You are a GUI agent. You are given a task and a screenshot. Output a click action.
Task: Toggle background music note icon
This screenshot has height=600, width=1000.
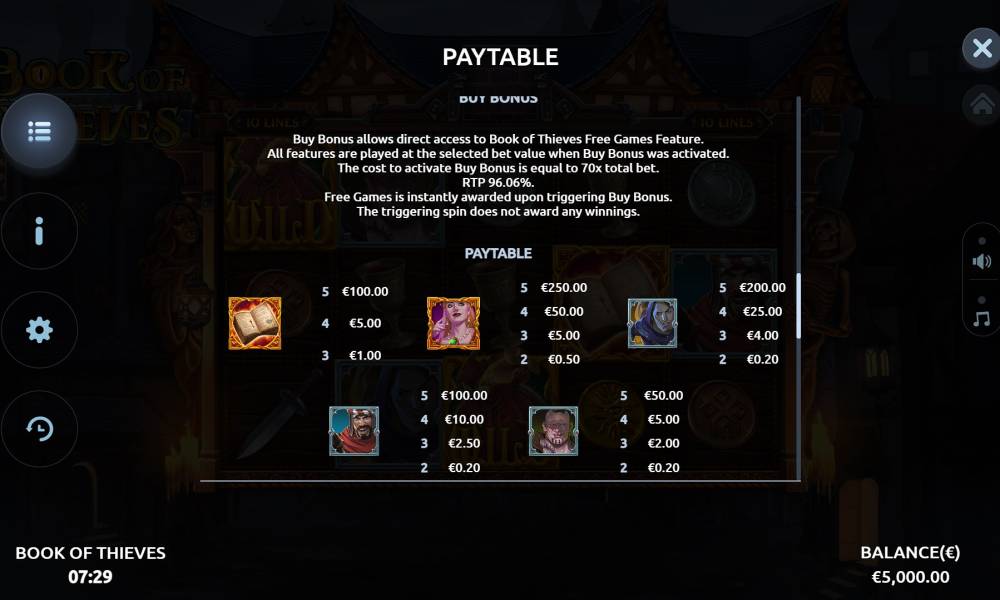pos(982,319)
